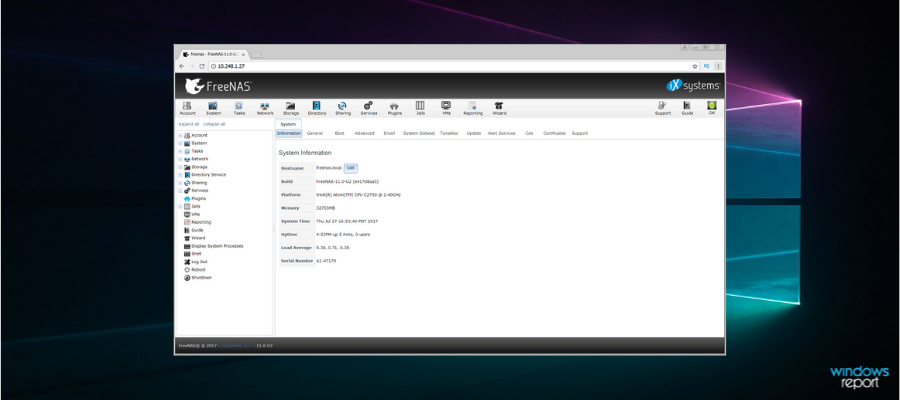Bookmark this page with the star icon
The width and height of the screenshot is (900, 400).
coord(695,66)
